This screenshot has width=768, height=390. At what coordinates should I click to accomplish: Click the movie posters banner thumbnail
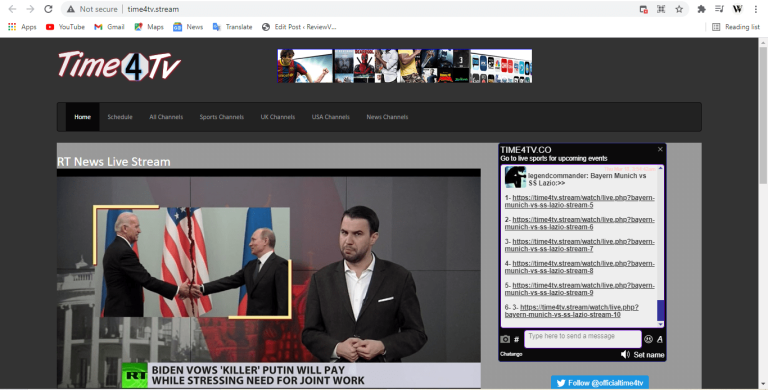(402, 66)
